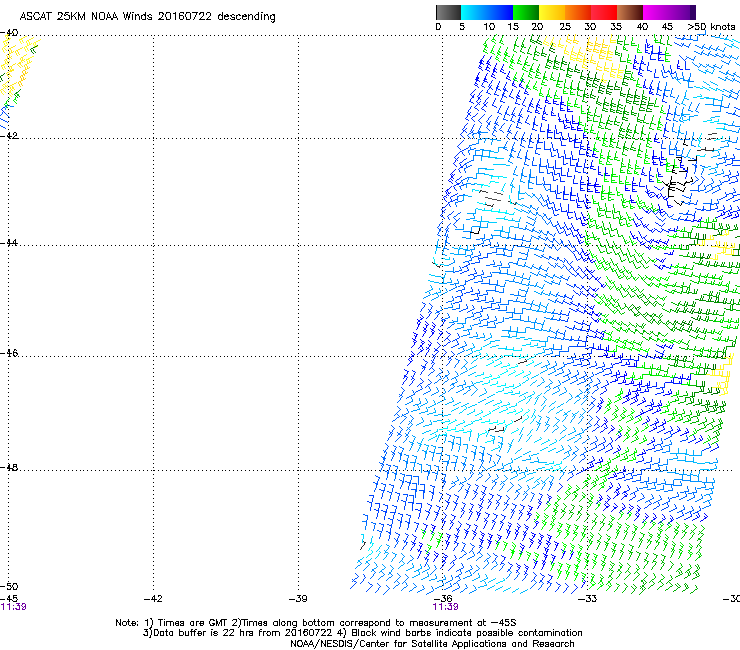This screenshot has width=740, height=650.
Task: Select the red 30-35 knots legend segment
Action: click(x=604, y=12)
